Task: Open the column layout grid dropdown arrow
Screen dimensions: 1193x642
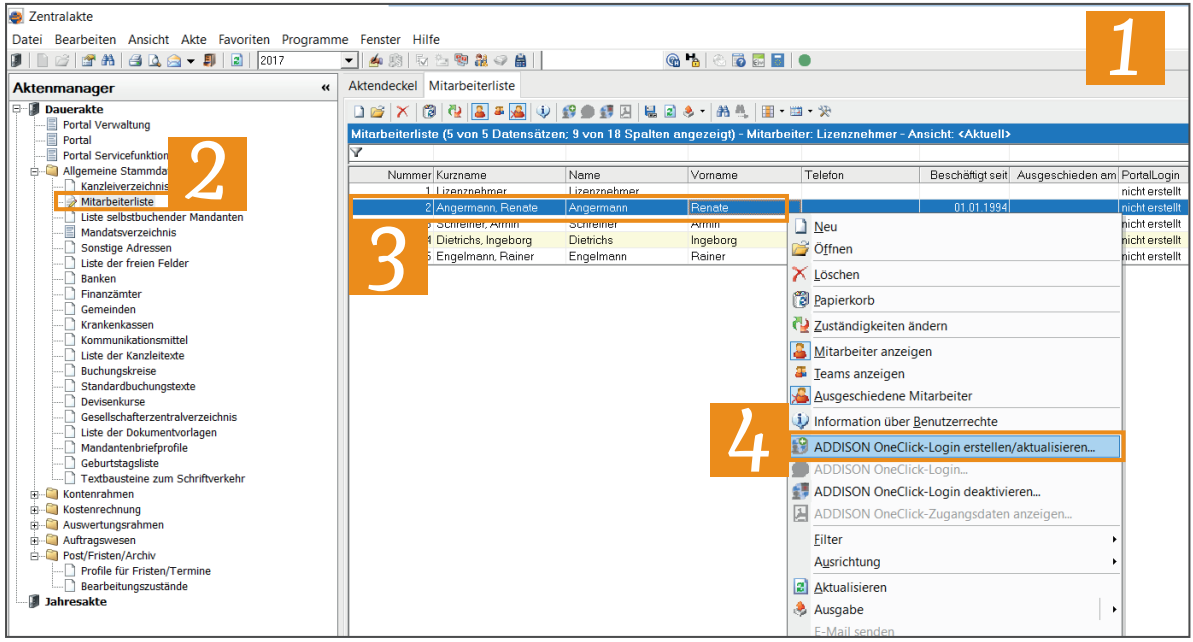Action: click(781, 112)
